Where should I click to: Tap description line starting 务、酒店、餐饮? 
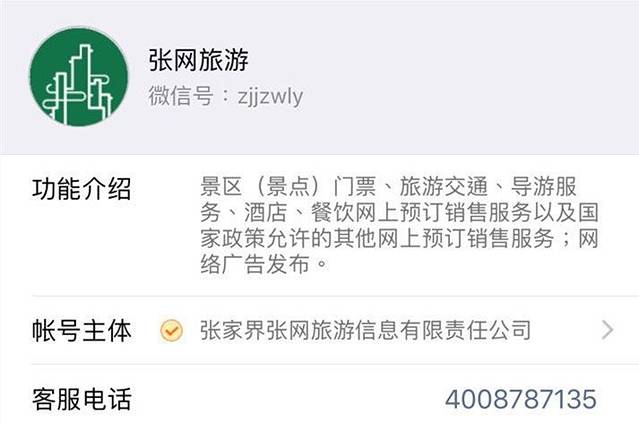pos(399,213)
